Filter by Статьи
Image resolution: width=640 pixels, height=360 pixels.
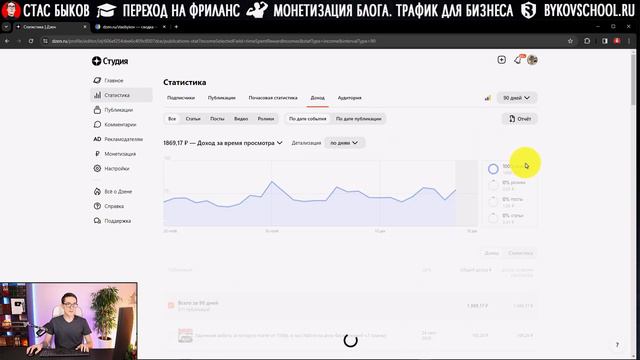point(193,119)
